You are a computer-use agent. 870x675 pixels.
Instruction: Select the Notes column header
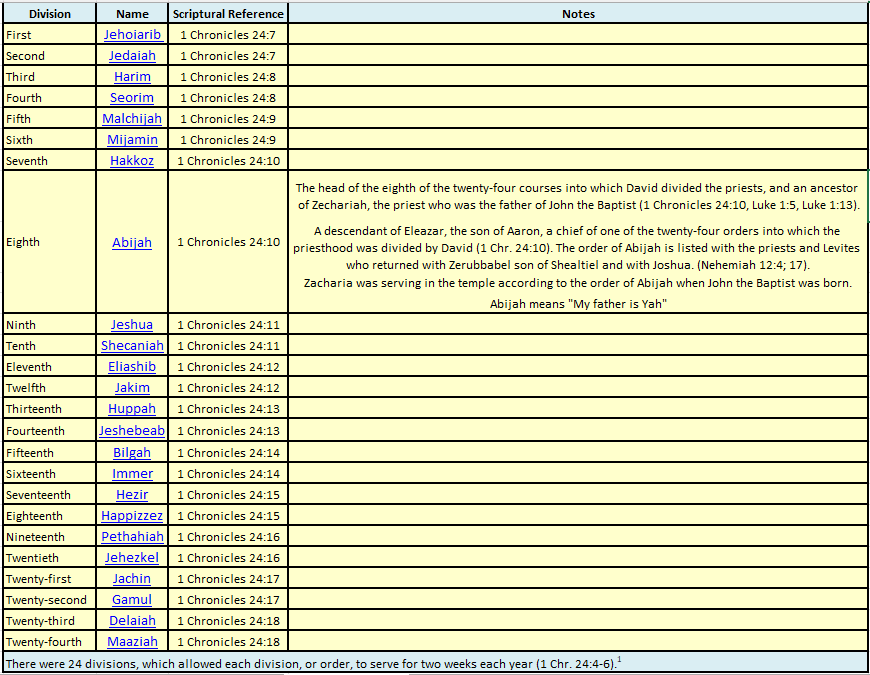(578, 14)
